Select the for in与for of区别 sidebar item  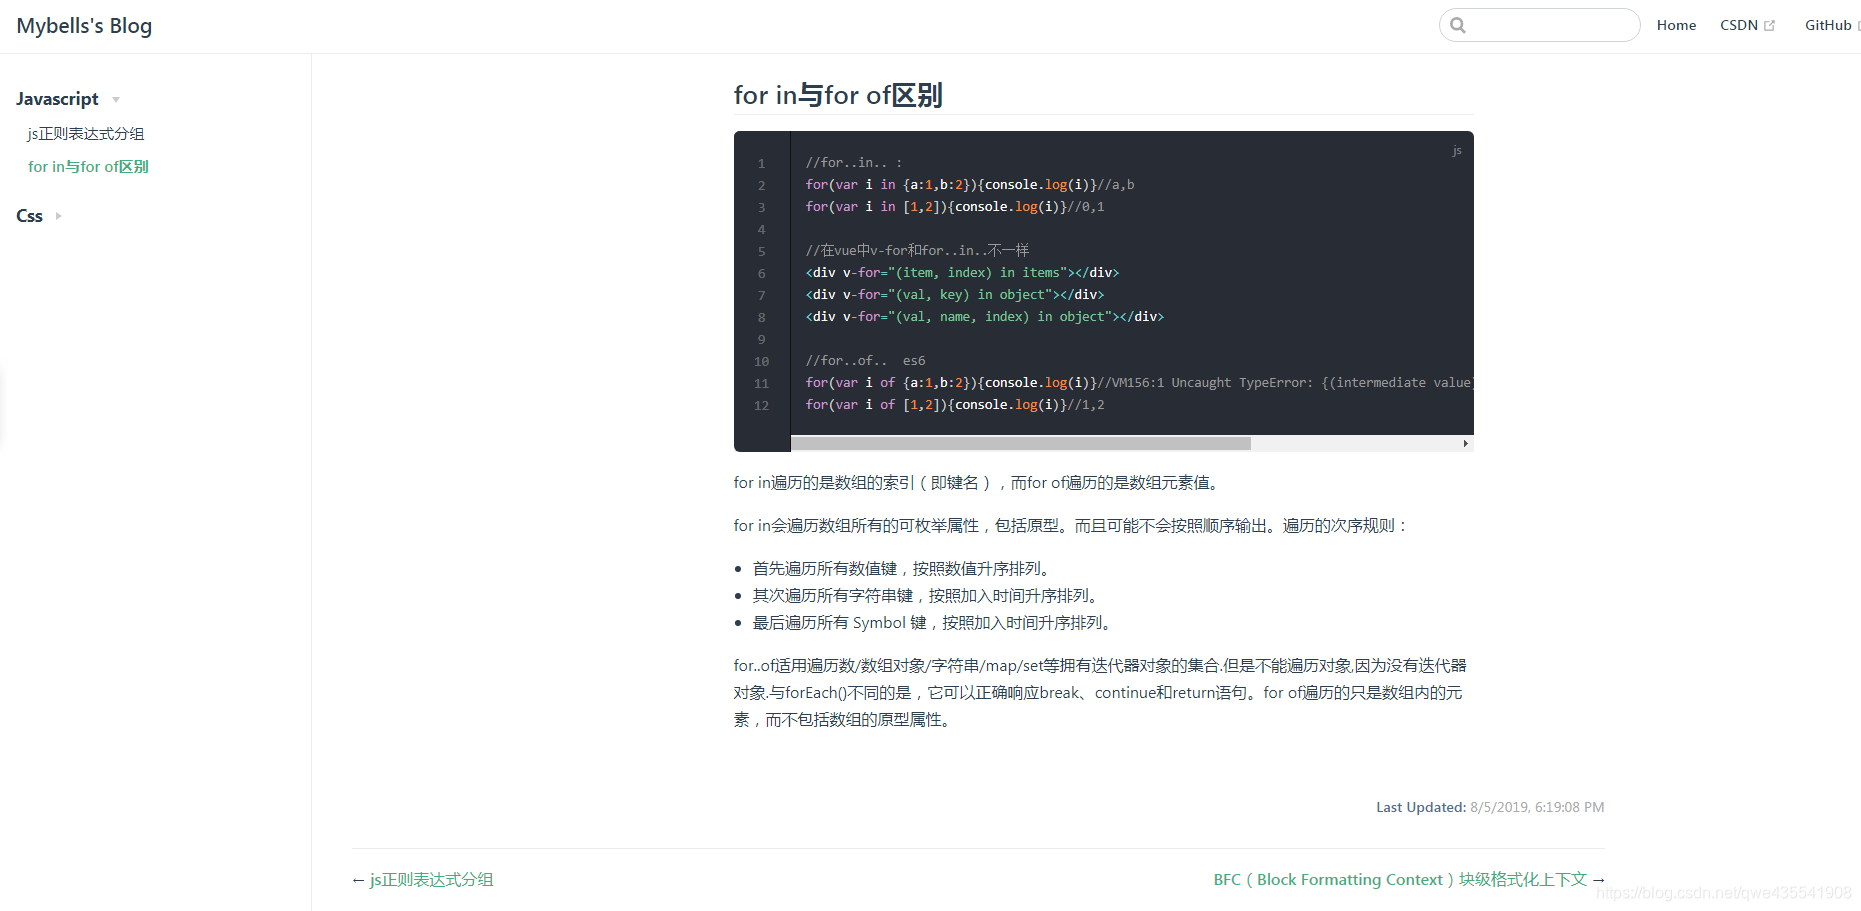[x=88, y=167]
